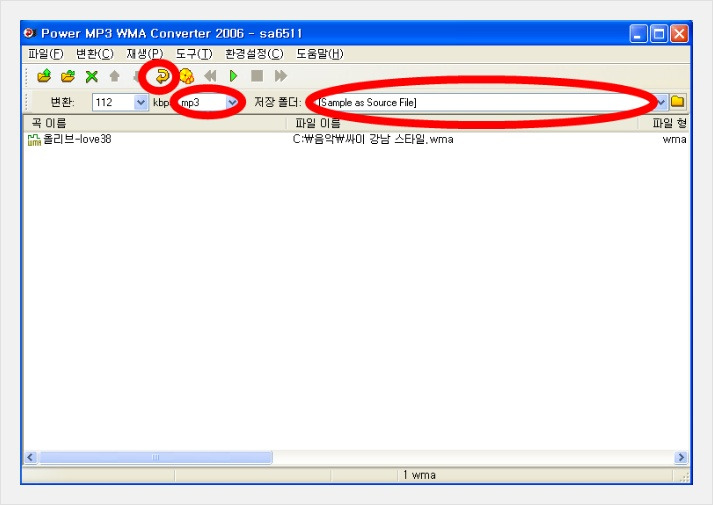The height and width of the screenshot is (505, 713).
Task: Click the yellow CD burn icon
Action: point(186,76)
